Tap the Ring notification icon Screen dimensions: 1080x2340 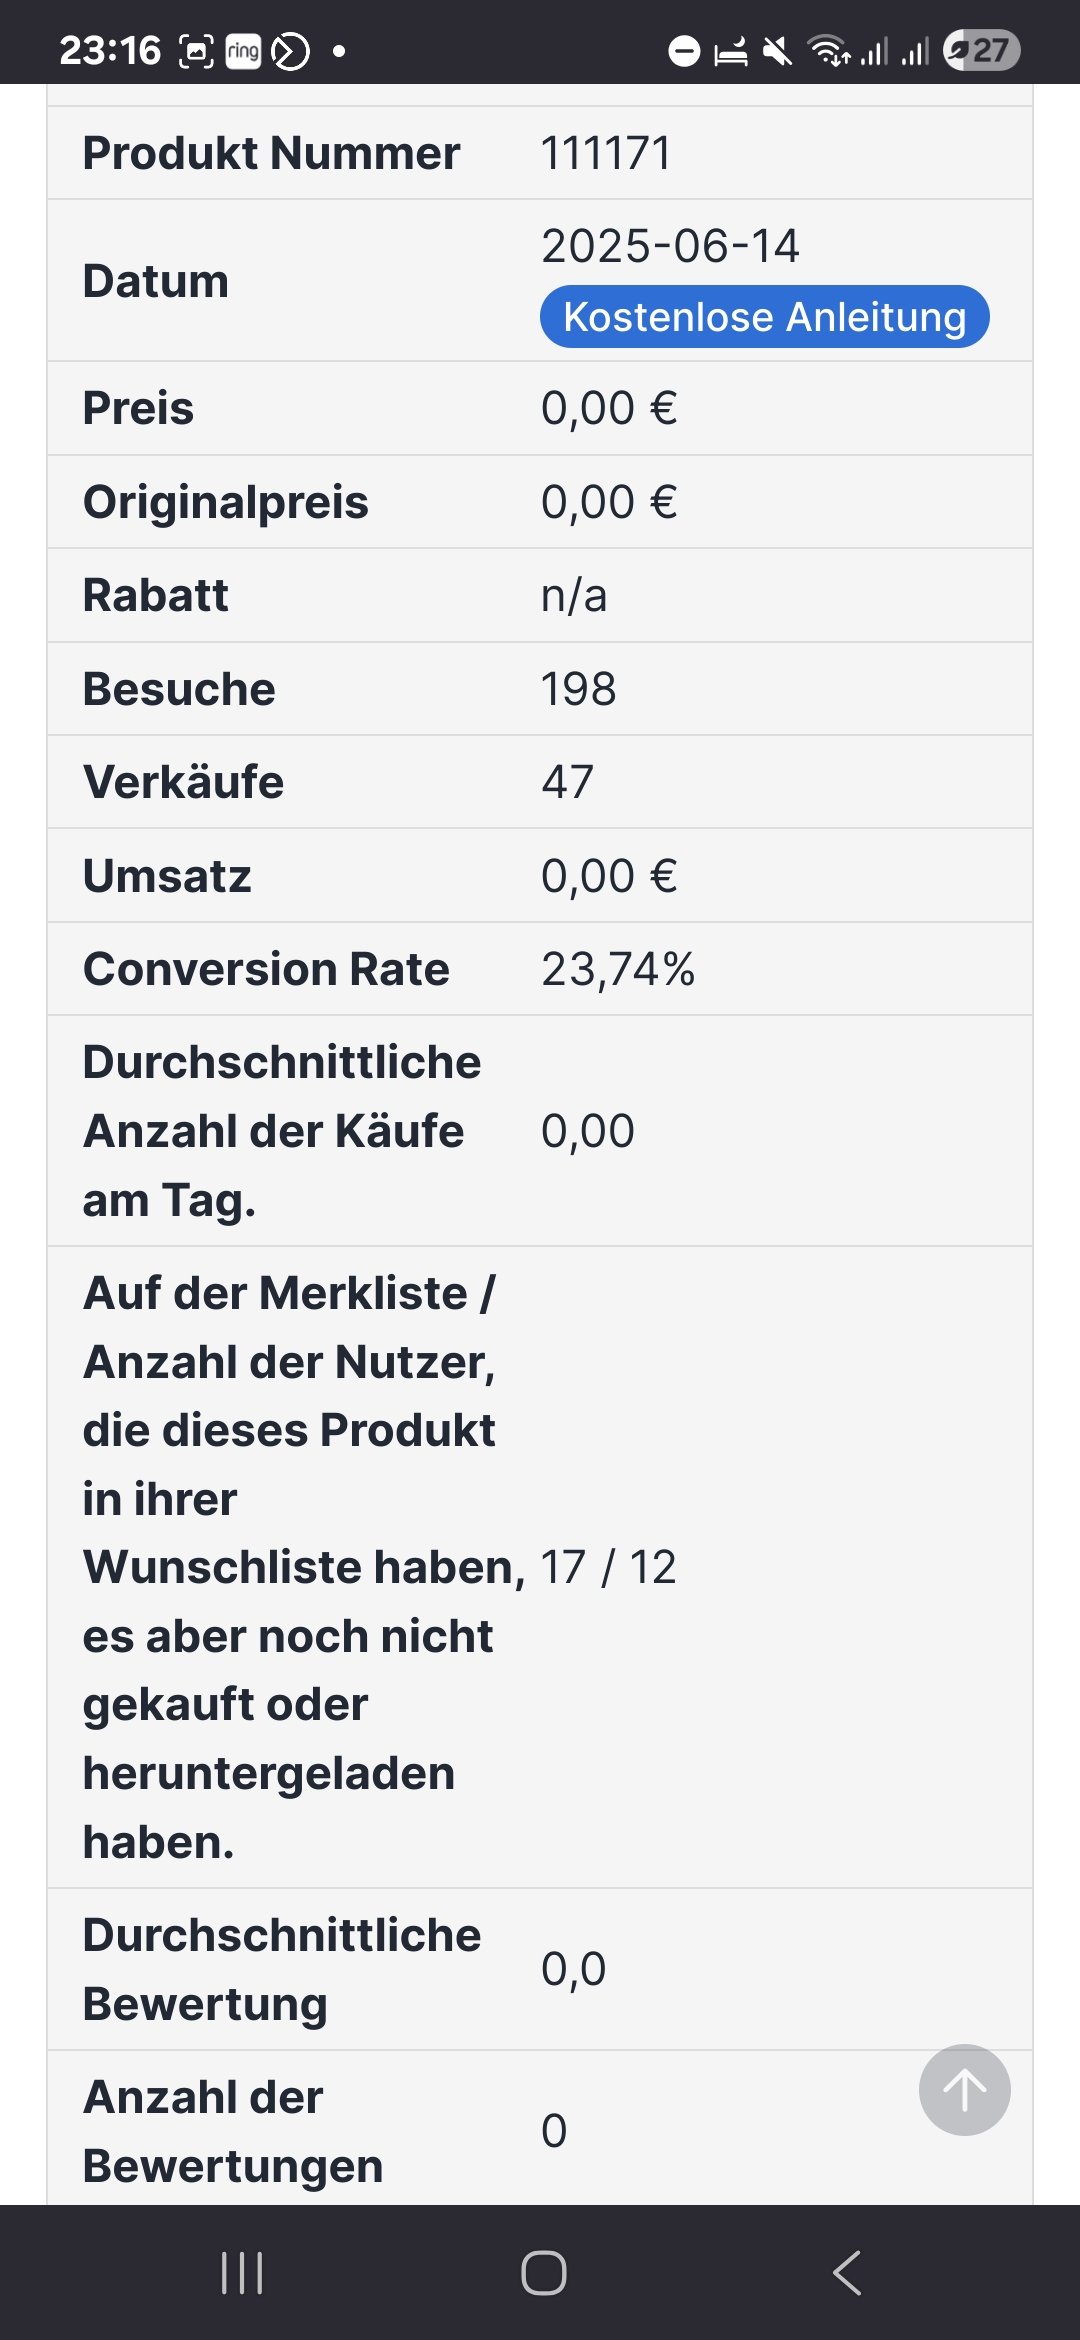point(243,50)
